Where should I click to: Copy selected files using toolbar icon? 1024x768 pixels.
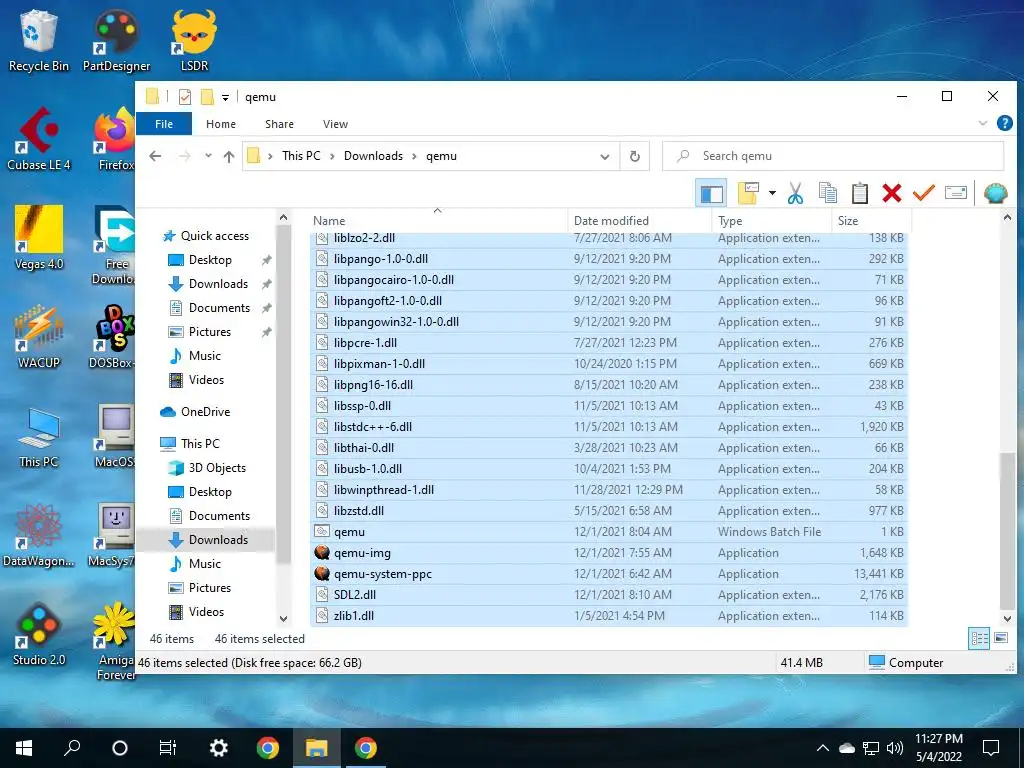pos(827,193)
